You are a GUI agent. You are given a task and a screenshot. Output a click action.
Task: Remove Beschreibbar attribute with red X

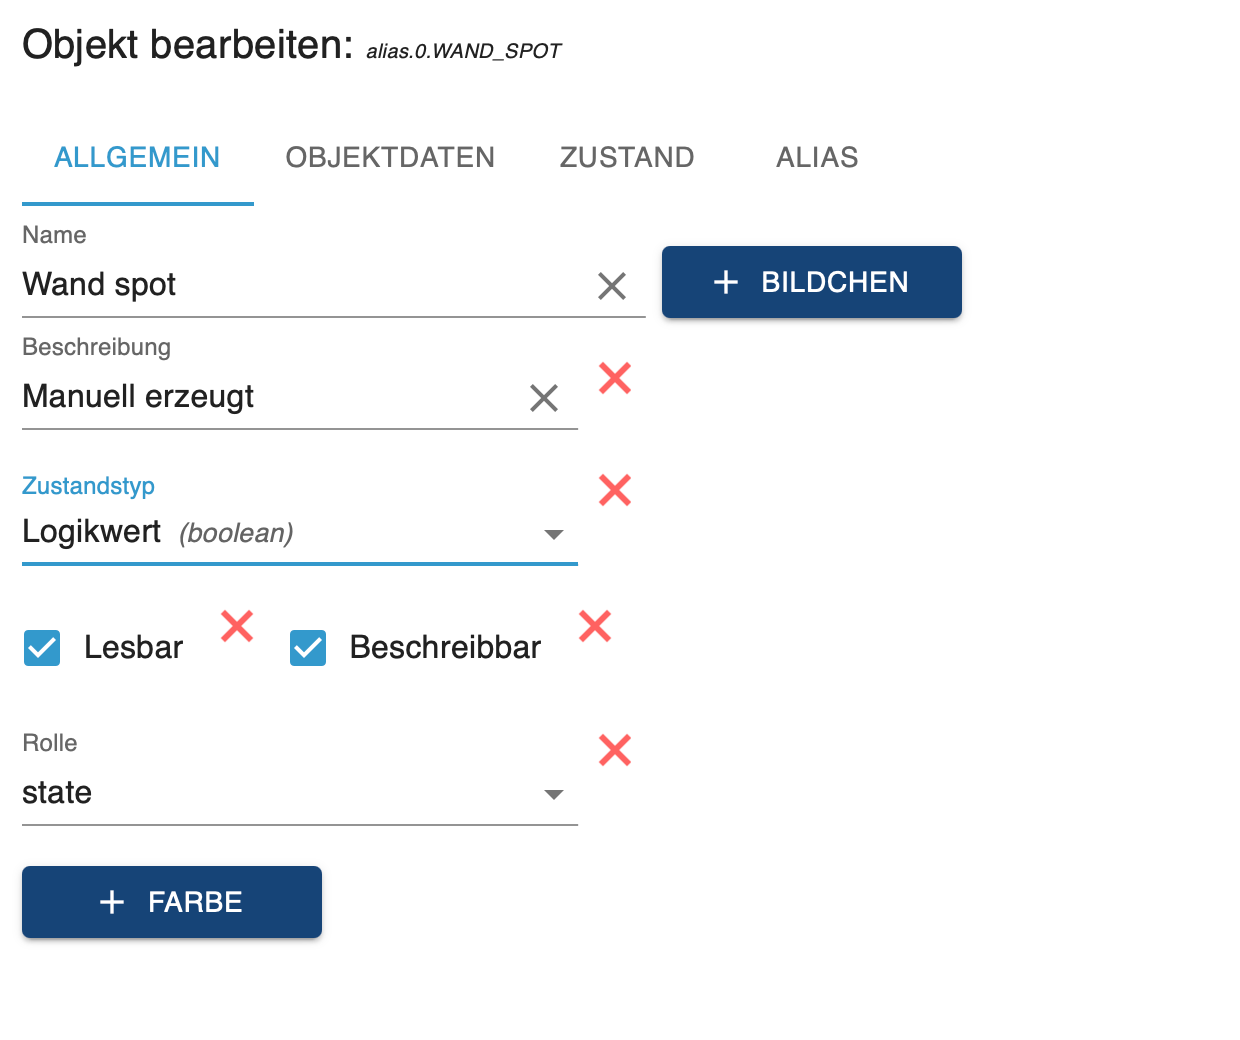point(595,626)
